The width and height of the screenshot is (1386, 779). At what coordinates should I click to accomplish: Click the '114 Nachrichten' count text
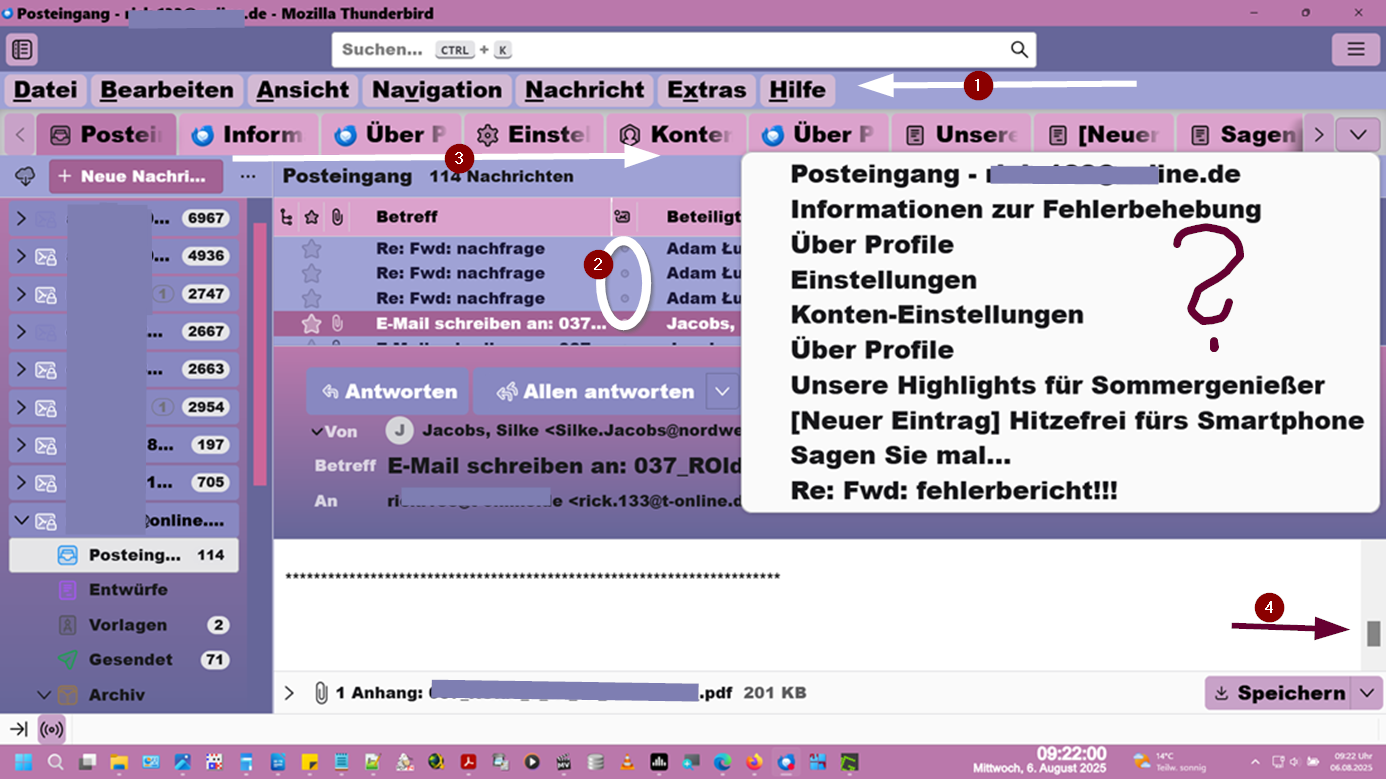(502, 176)
